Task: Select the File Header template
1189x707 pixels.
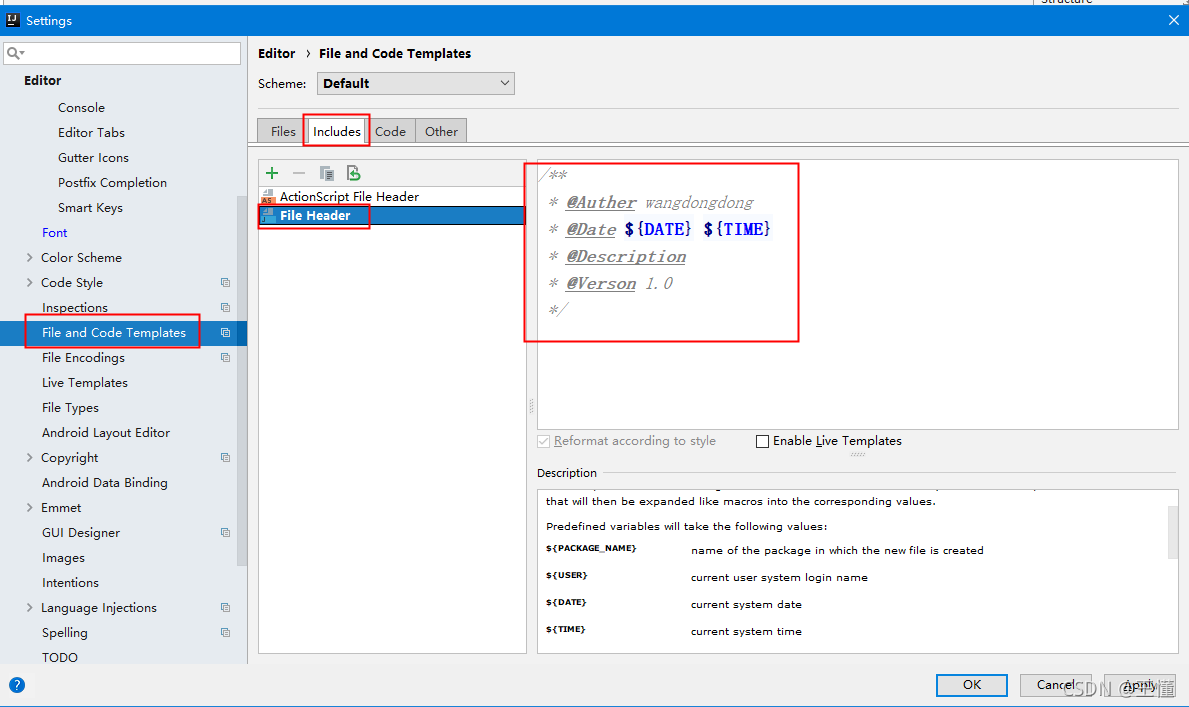Action: (392, 215)
